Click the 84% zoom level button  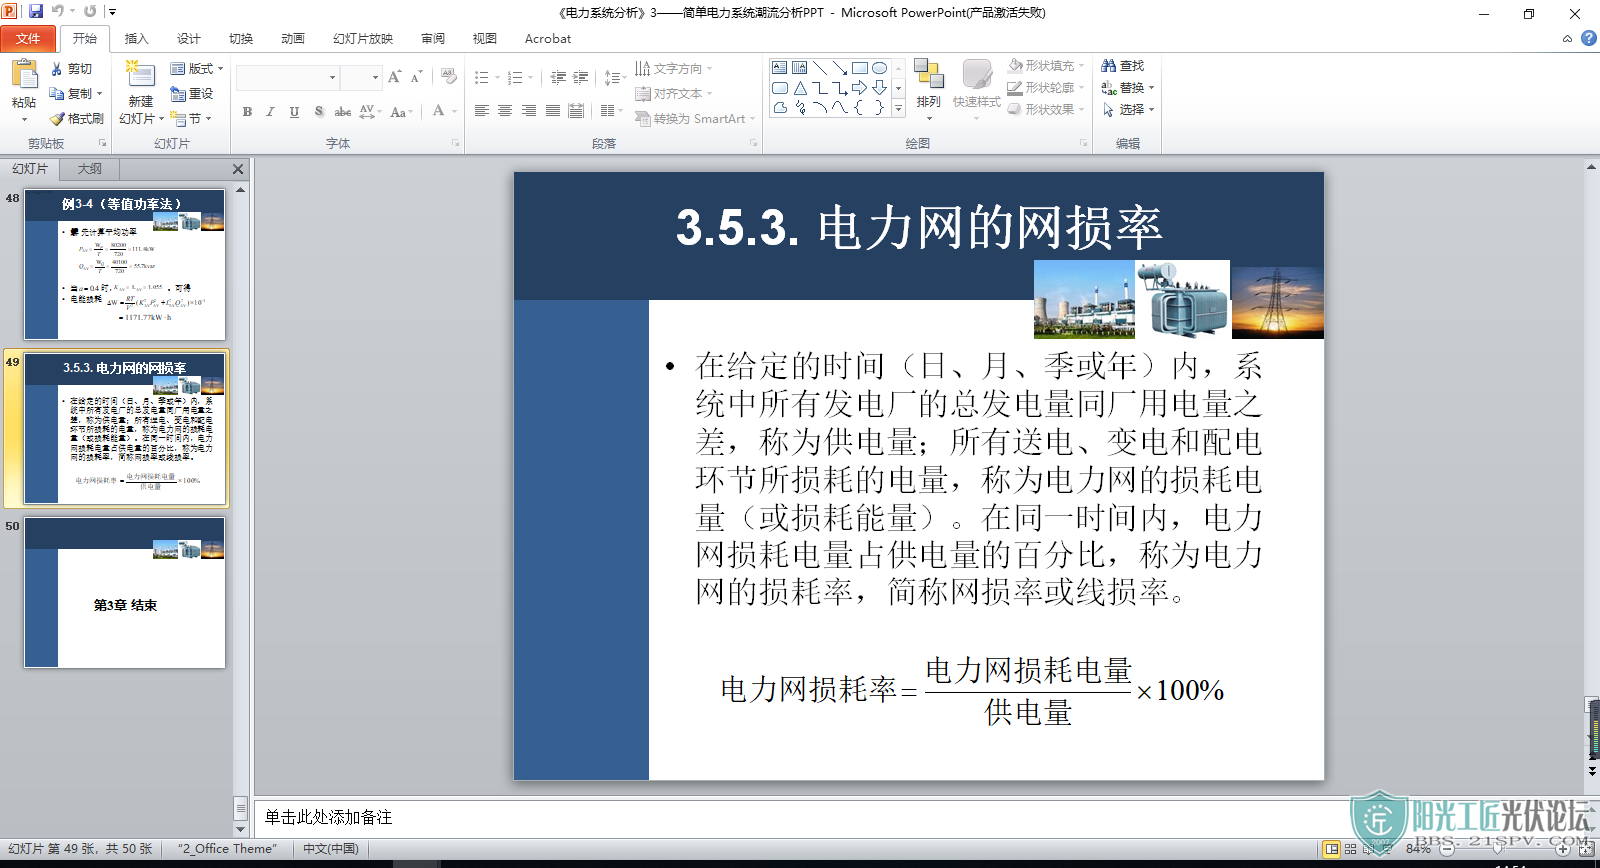(x=1417, y=849)
